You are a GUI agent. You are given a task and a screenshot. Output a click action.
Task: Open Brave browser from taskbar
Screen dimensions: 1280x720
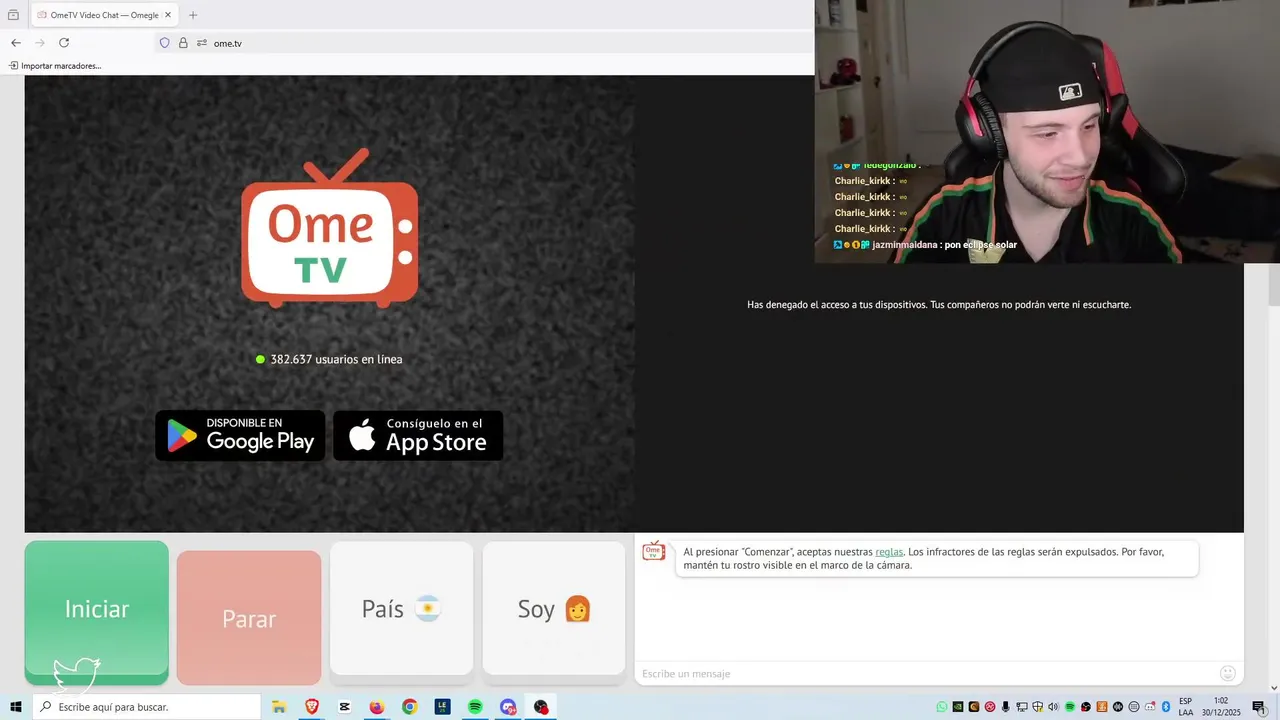pyautogui.click(x=312, y=707)
